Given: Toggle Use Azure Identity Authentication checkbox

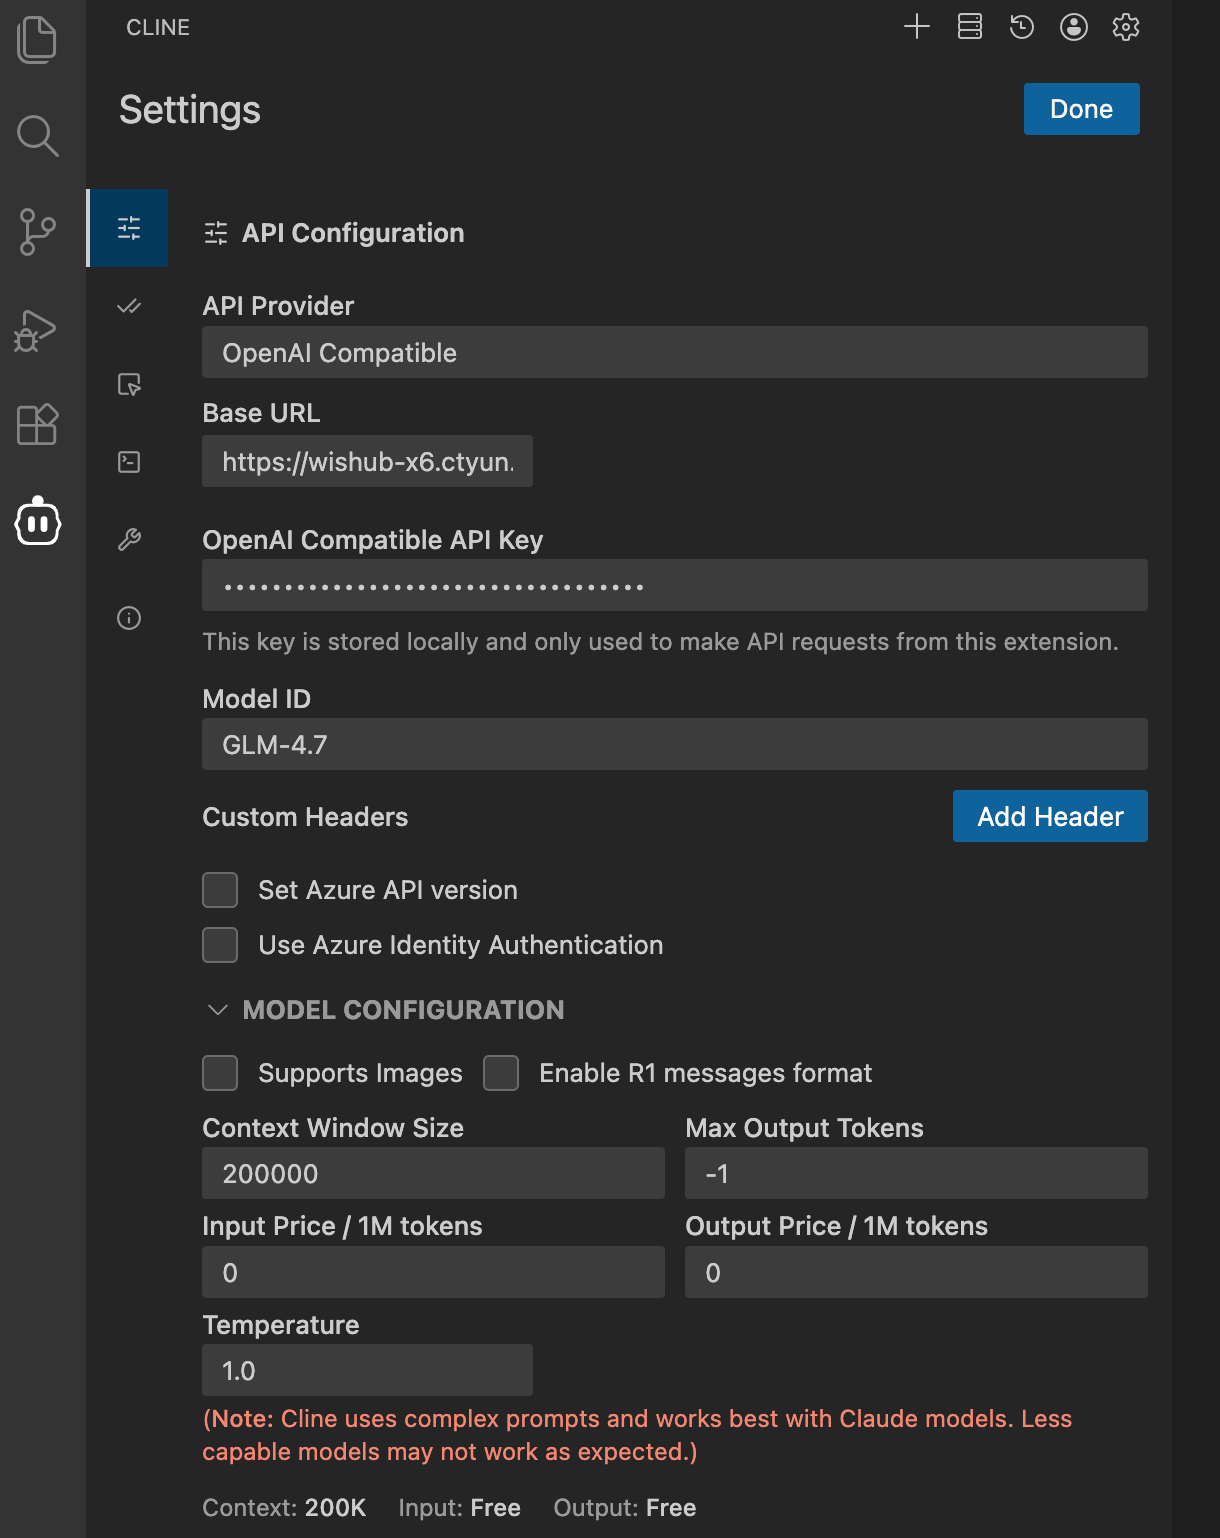Looking at the screenshot, I should [x=220, y=945].
